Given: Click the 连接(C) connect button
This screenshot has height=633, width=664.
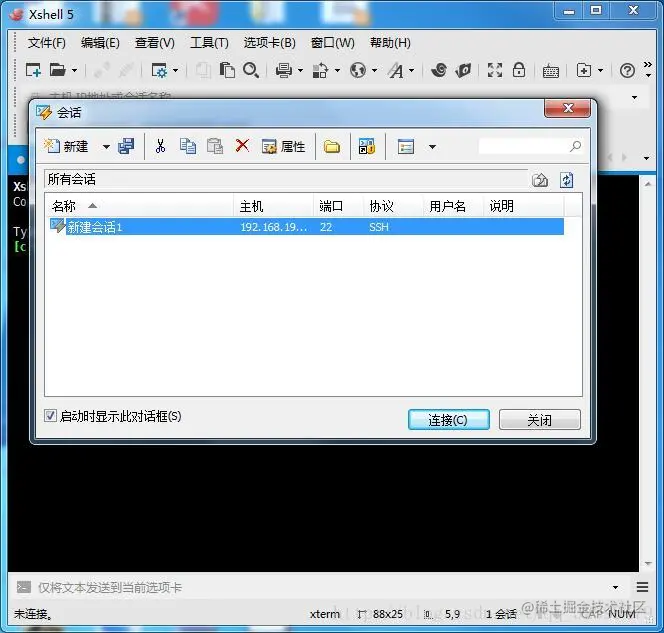Looking at the screenshot, I should click(x=448, y=420).
